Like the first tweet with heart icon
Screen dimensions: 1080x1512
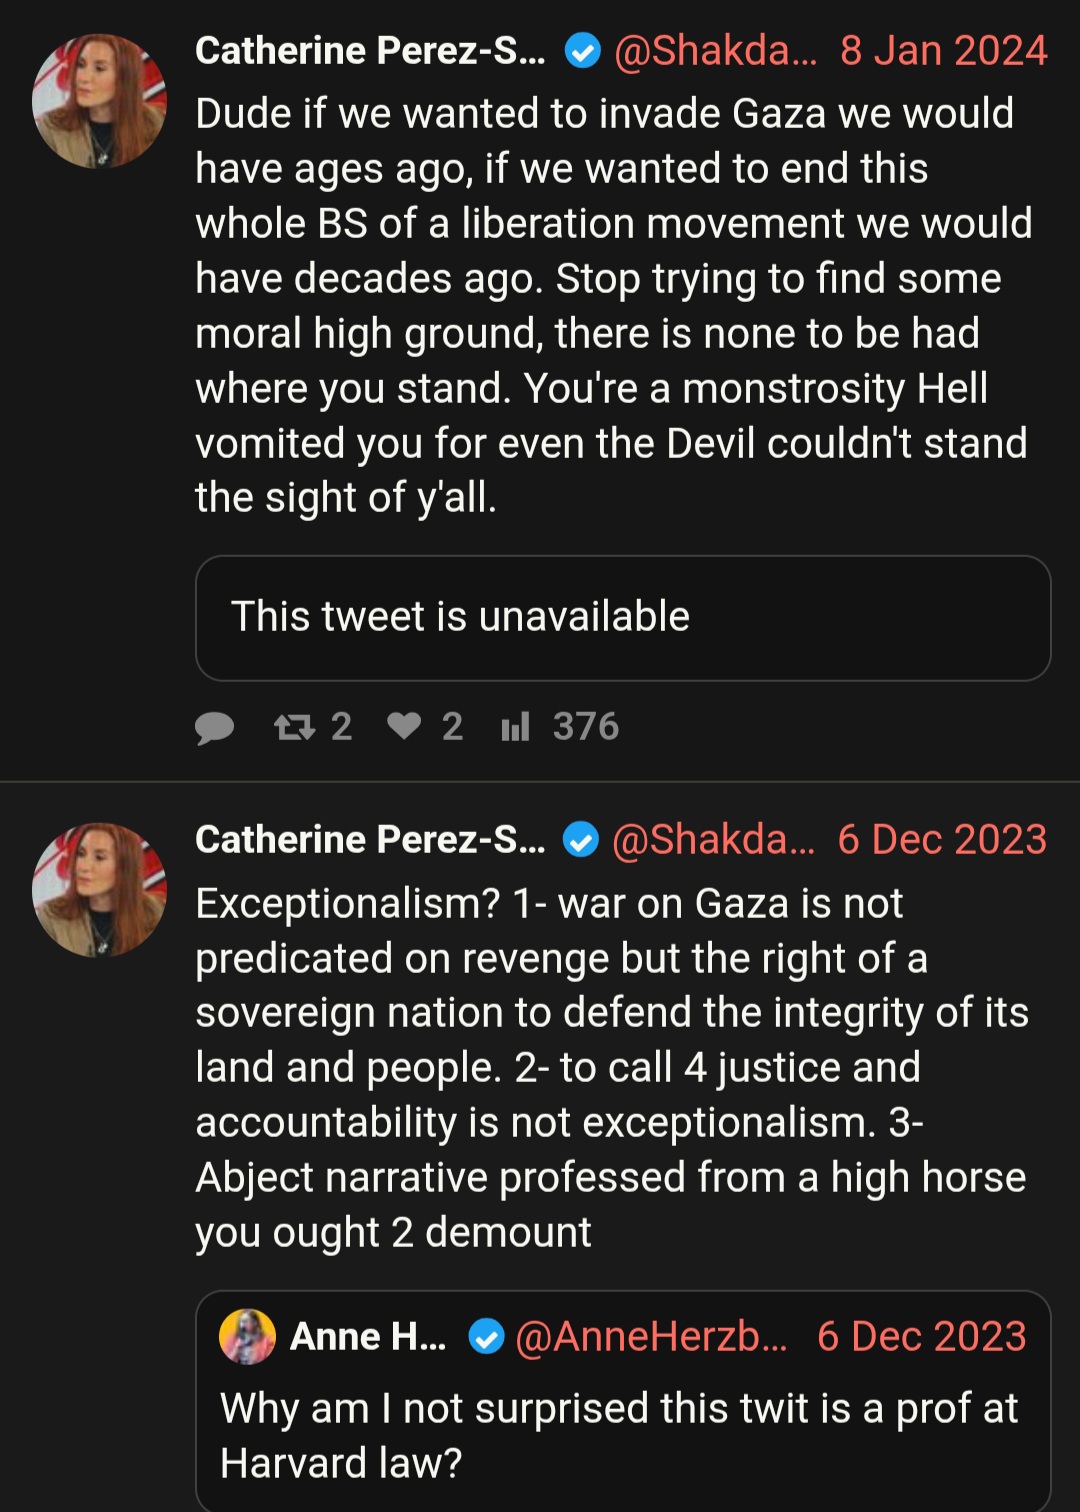[404, 726]
